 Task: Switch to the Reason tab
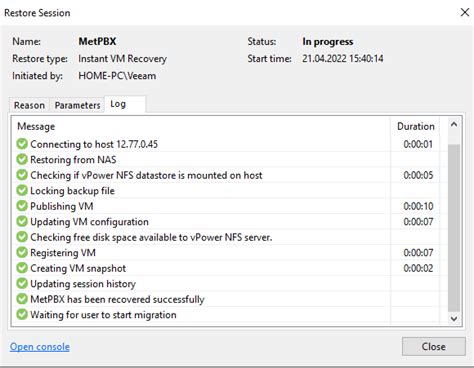[x=29, y=105]
